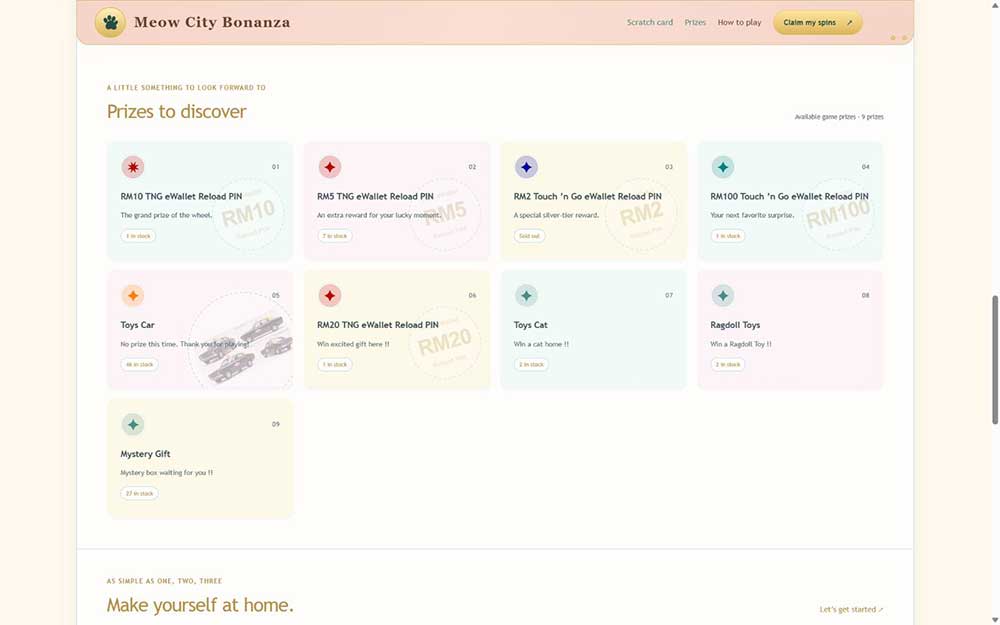Click 'A special silver-tier reward.' description
This screenshot has height=625, width=1000.
click(556, 216)
